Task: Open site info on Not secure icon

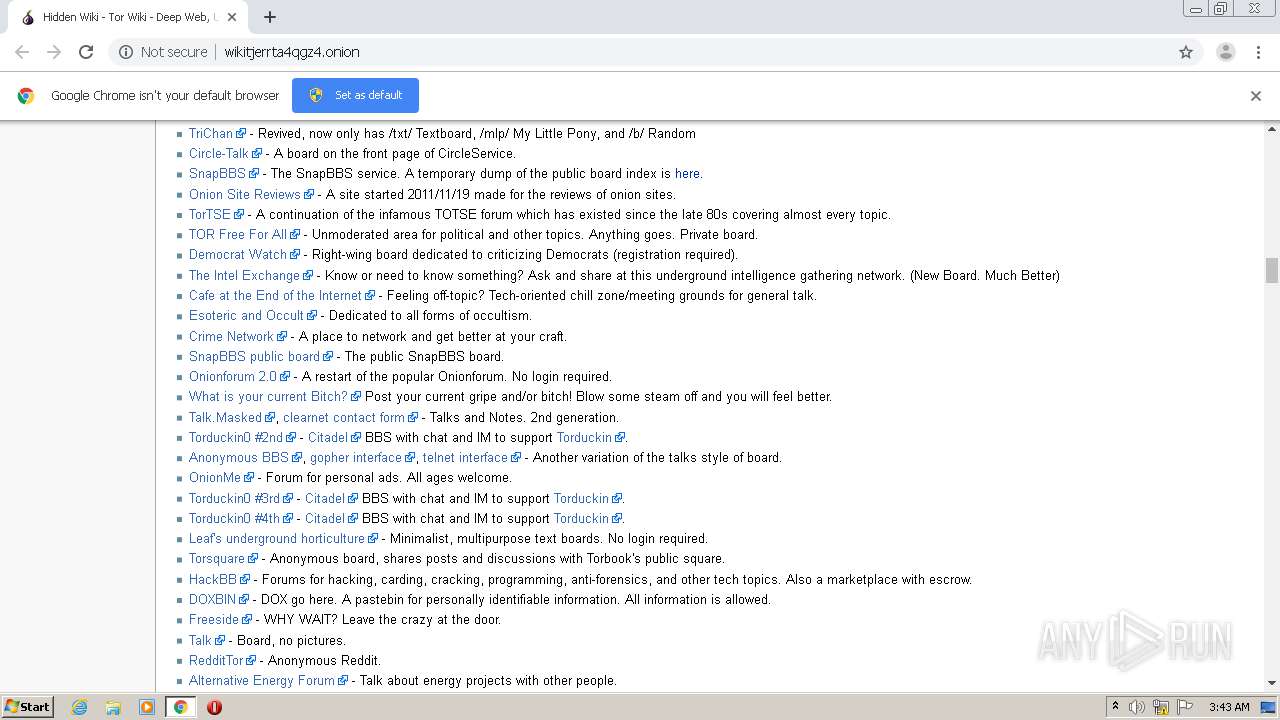Action: pyautogui.click(x=126, y=52)
